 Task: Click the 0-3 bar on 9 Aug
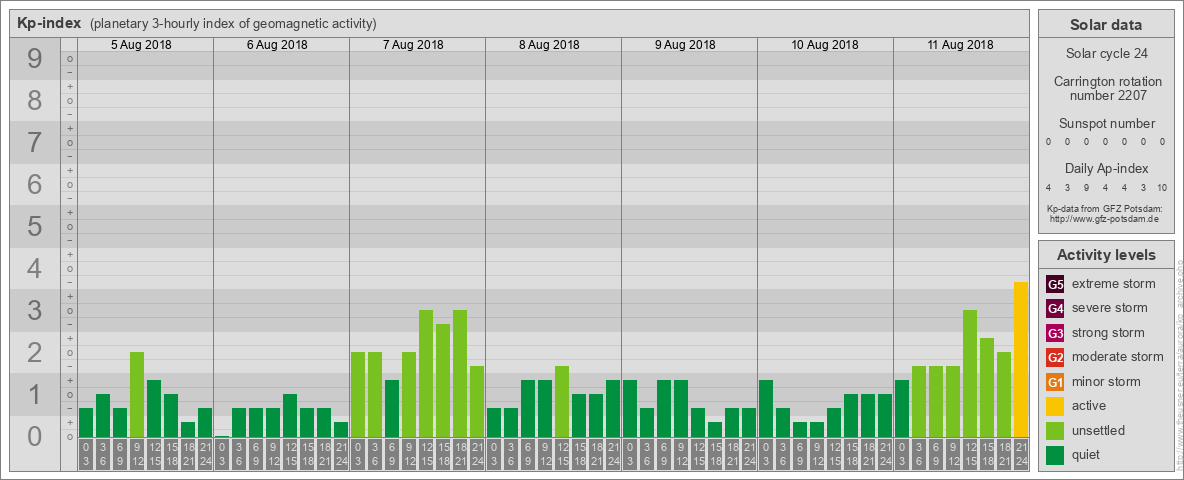click(630, 408)
